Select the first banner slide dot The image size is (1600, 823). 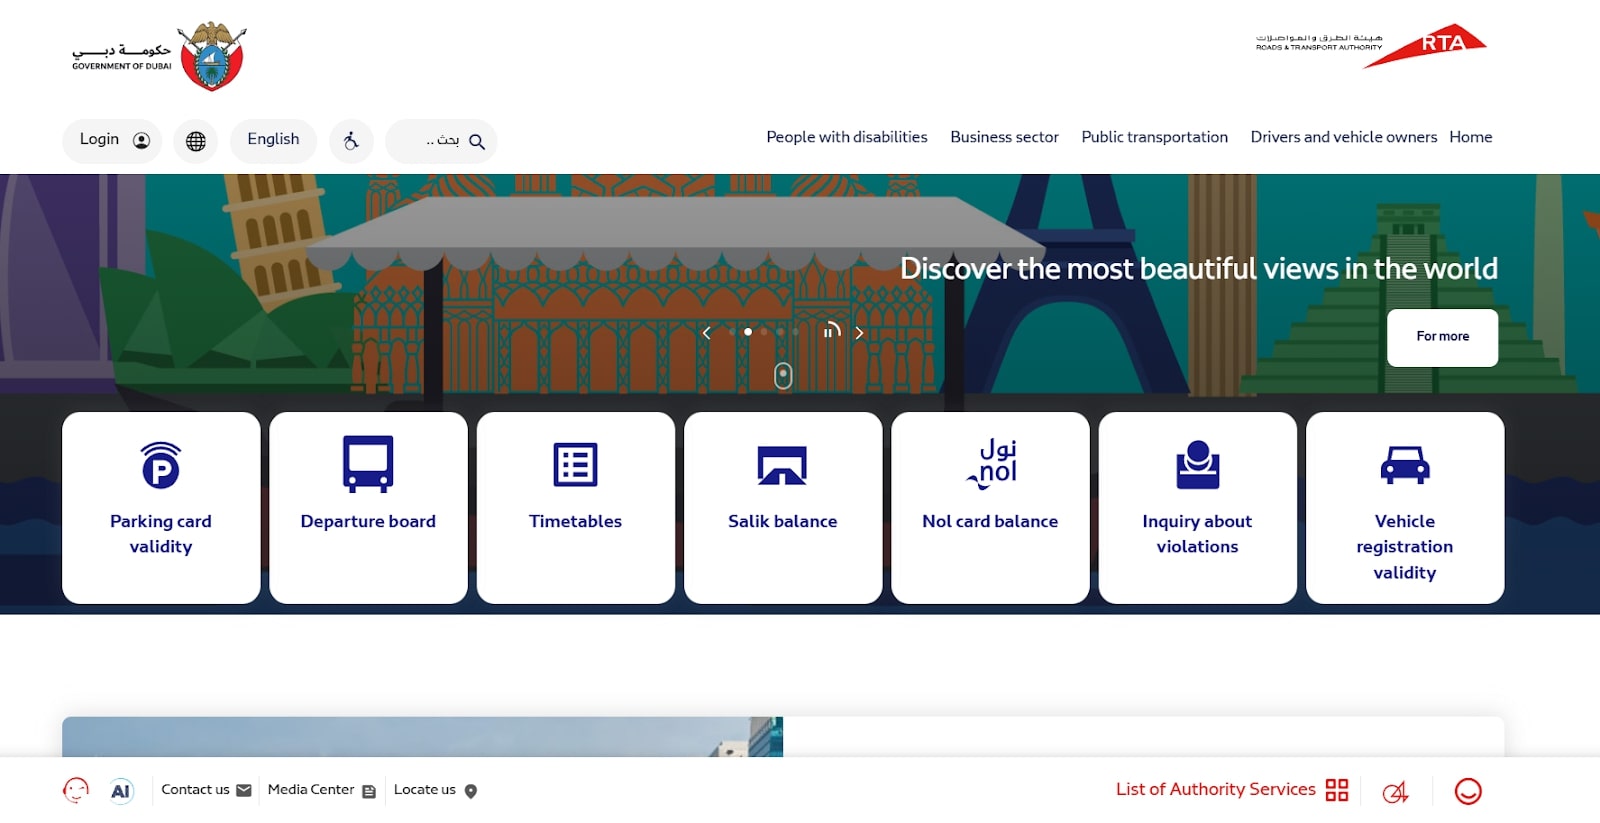coord(732,332)
